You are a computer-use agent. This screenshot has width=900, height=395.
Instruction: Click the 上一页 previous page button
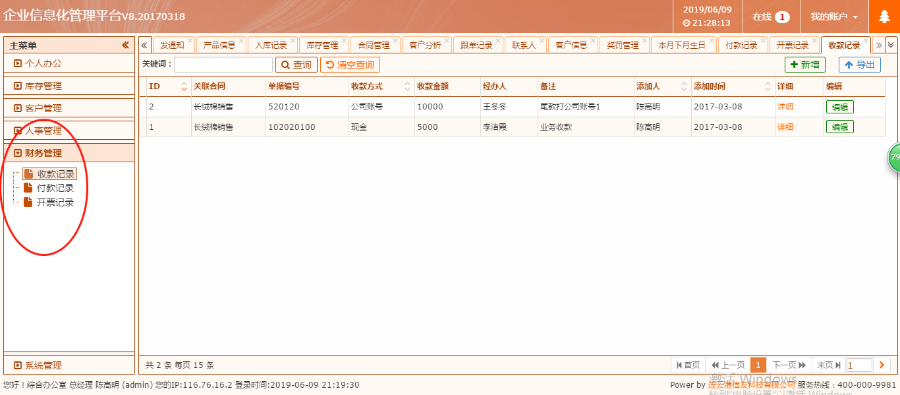pyautogui.click(x=728, y=365)
